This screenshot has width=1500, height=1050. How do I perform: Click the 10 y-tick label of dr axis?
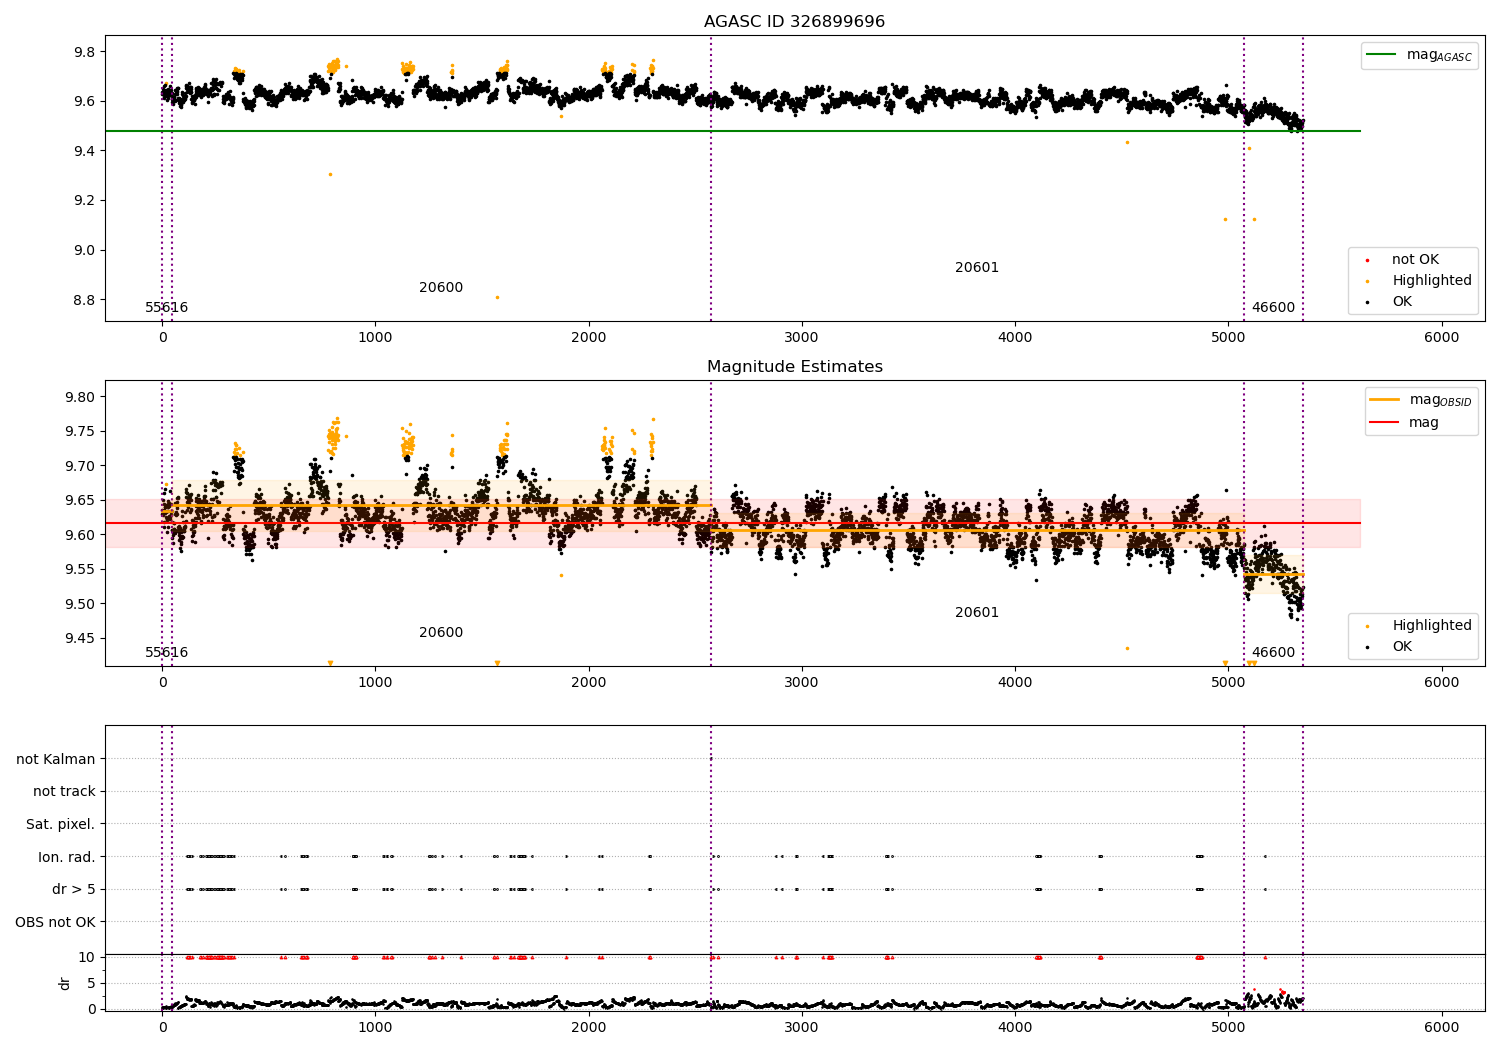[87, 957]
